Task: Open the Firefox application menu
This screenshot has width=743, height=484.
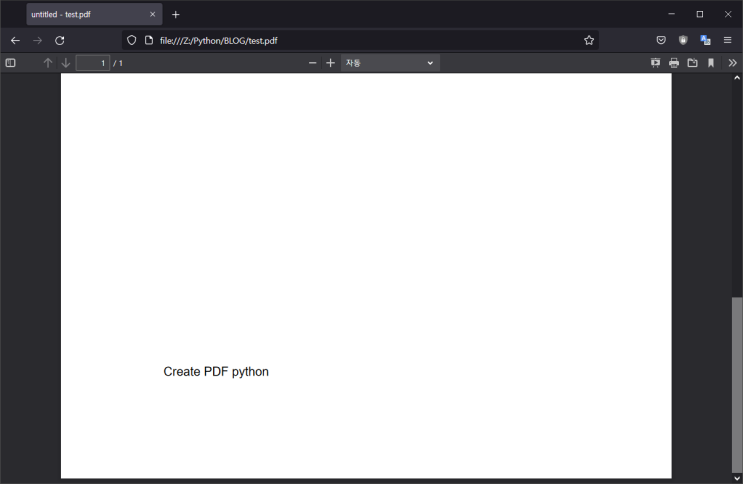Action: (727, 40)
